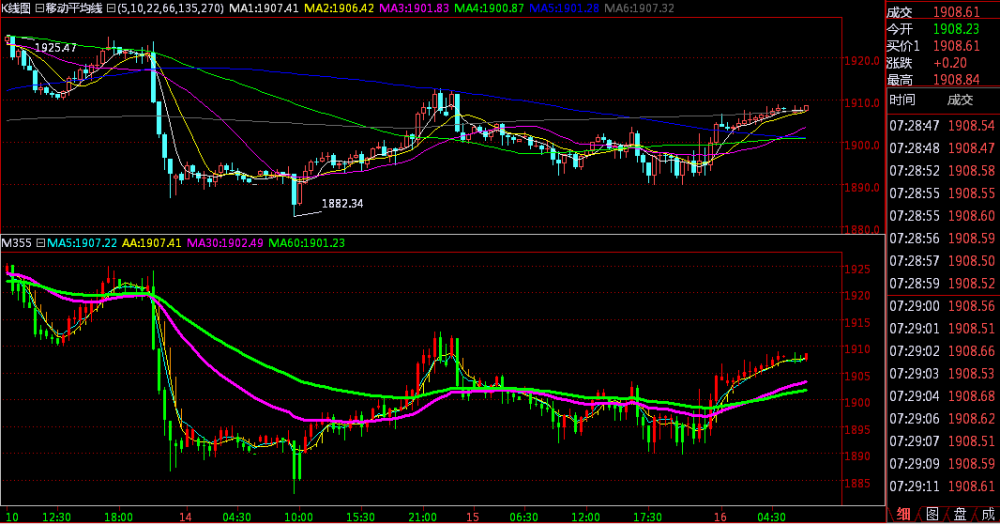Image resolution: width=1000 pixels, height=525 pixels.
Task: Select the 07:29:11 trade row
Action: pyautogui.click(x=942, y=485)
